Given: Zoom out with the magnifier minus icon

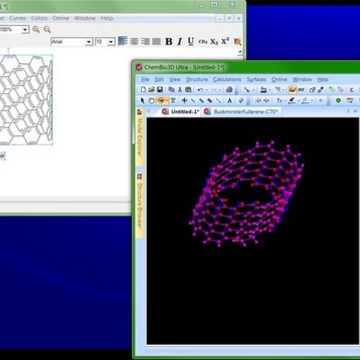Looking at the screenshot, I should click(47, 29).
